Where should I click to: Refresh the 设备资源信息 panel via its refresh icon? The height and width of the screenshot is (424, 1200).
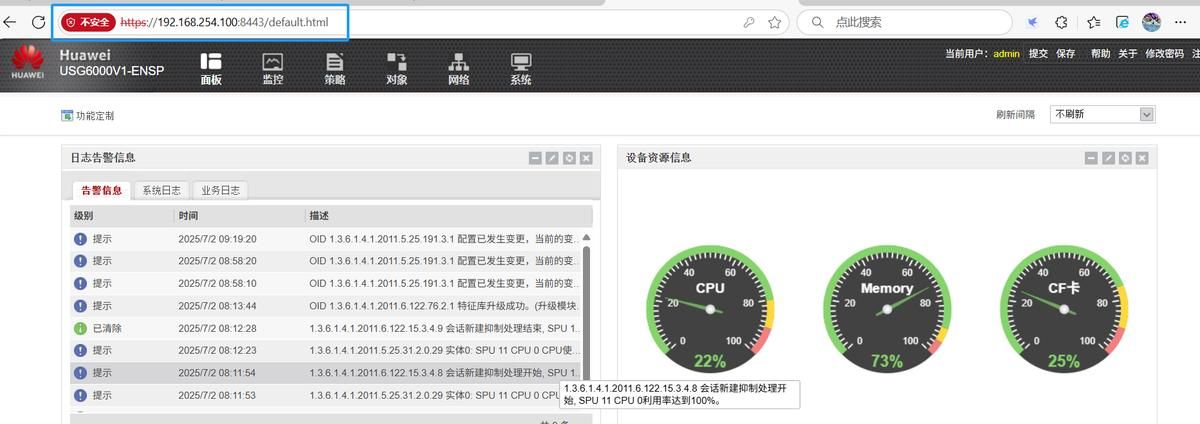click(x=1125, y=158)
